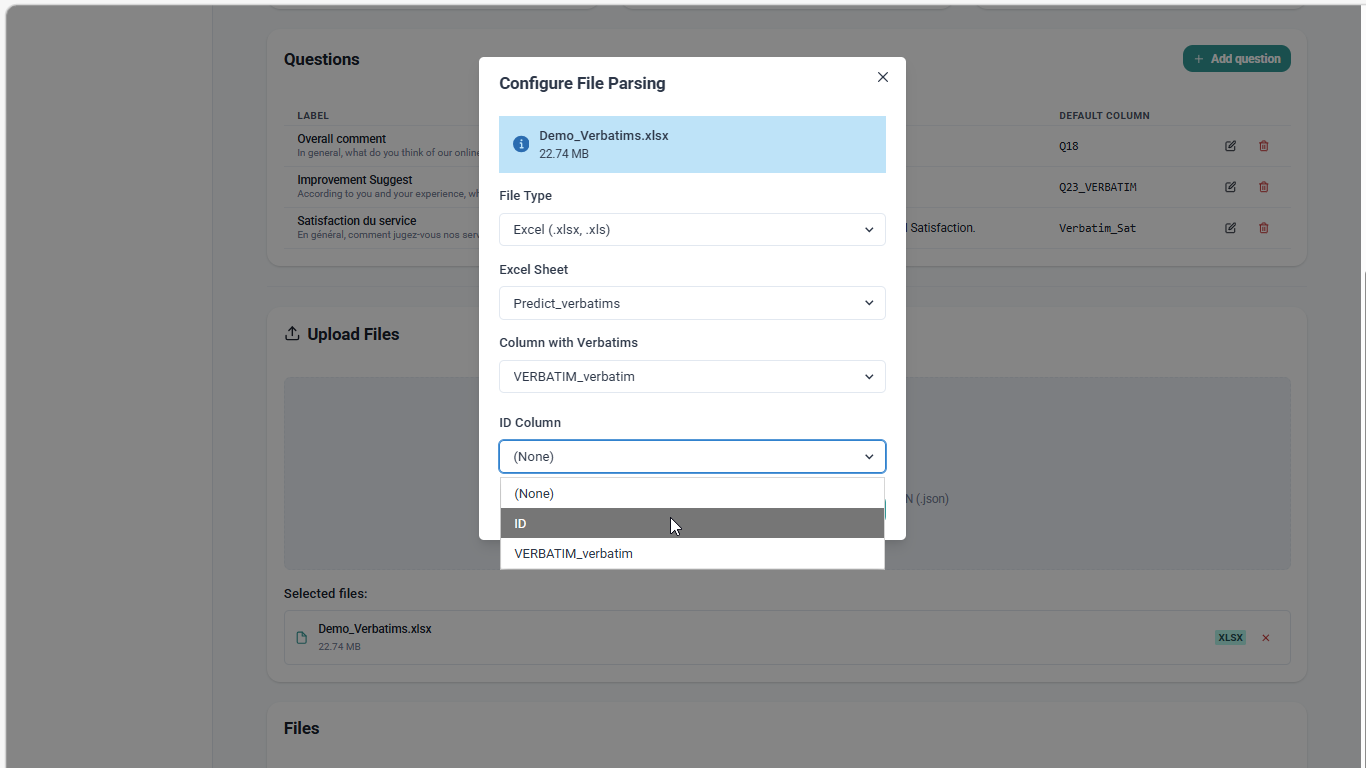This screenshot has height=768, width=1366.
Task: Click the Verbatim_Sat default column value
Action: tap(1098, 228)
